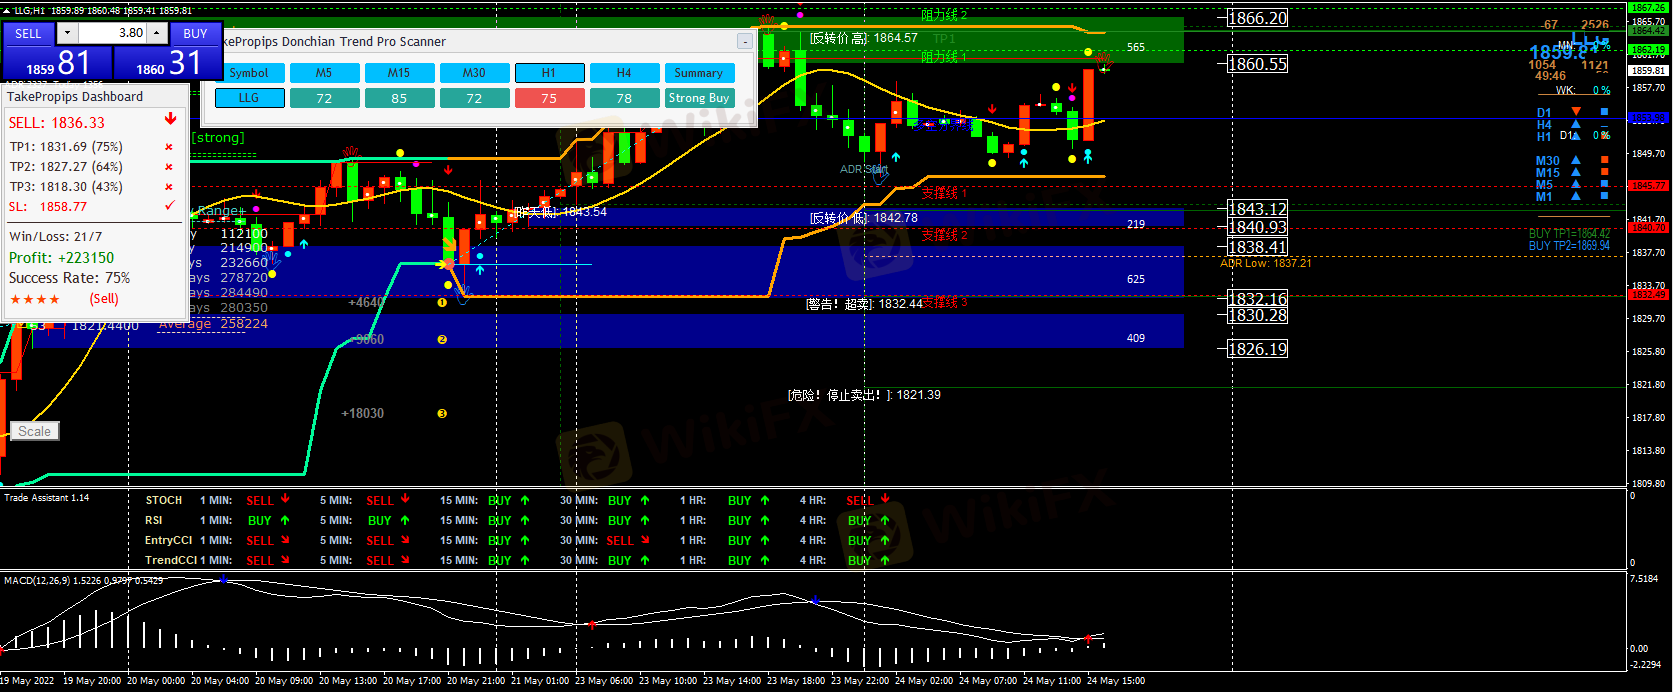
Task: Click the RSI 5 MIN green buy arrow
Action: 405,520
